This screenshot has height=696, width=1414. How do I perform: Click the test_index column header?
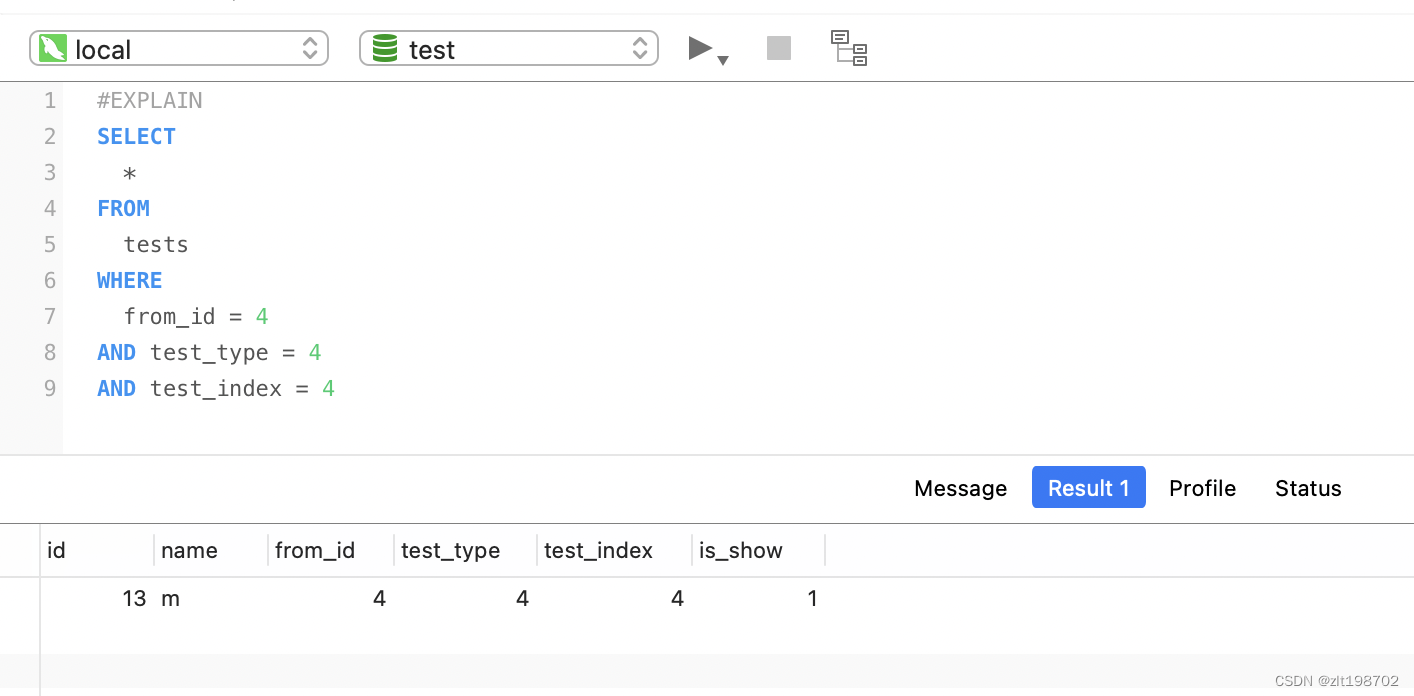click(x=598, y=550)
